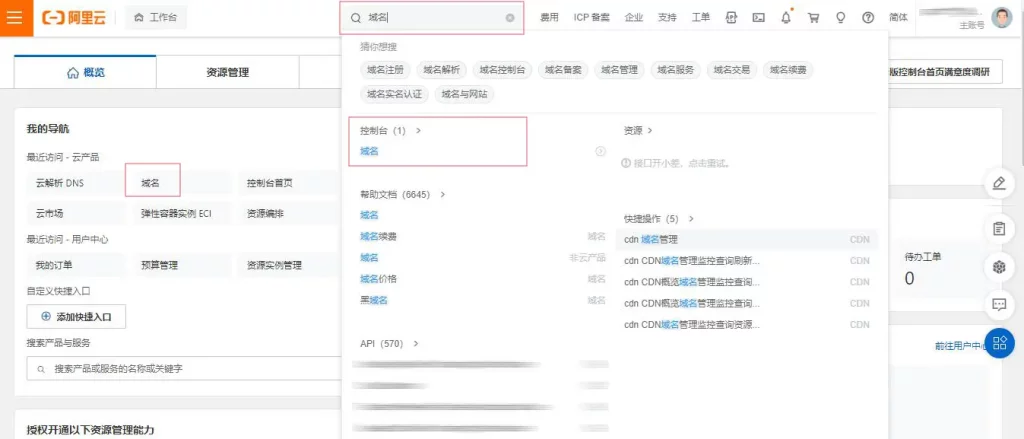Image resolution: width=1024 pixels, height=439 pixels.
Task: Open the ICP 备案 menu
Action: [592, 18]
